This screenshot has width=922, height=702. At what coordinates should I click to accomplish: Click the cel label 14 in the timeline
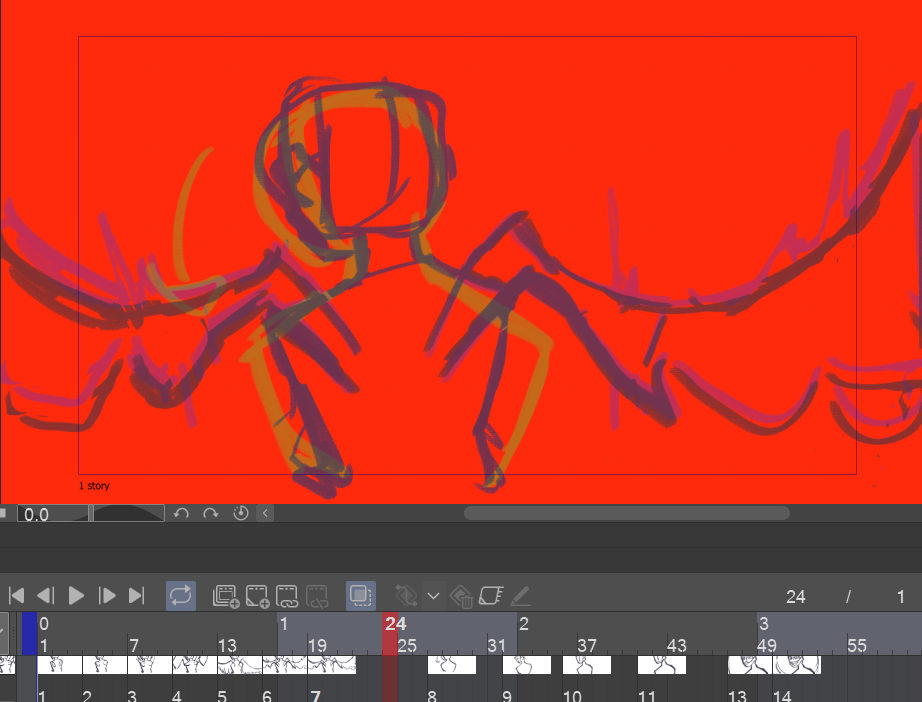(x=782, y=696)
